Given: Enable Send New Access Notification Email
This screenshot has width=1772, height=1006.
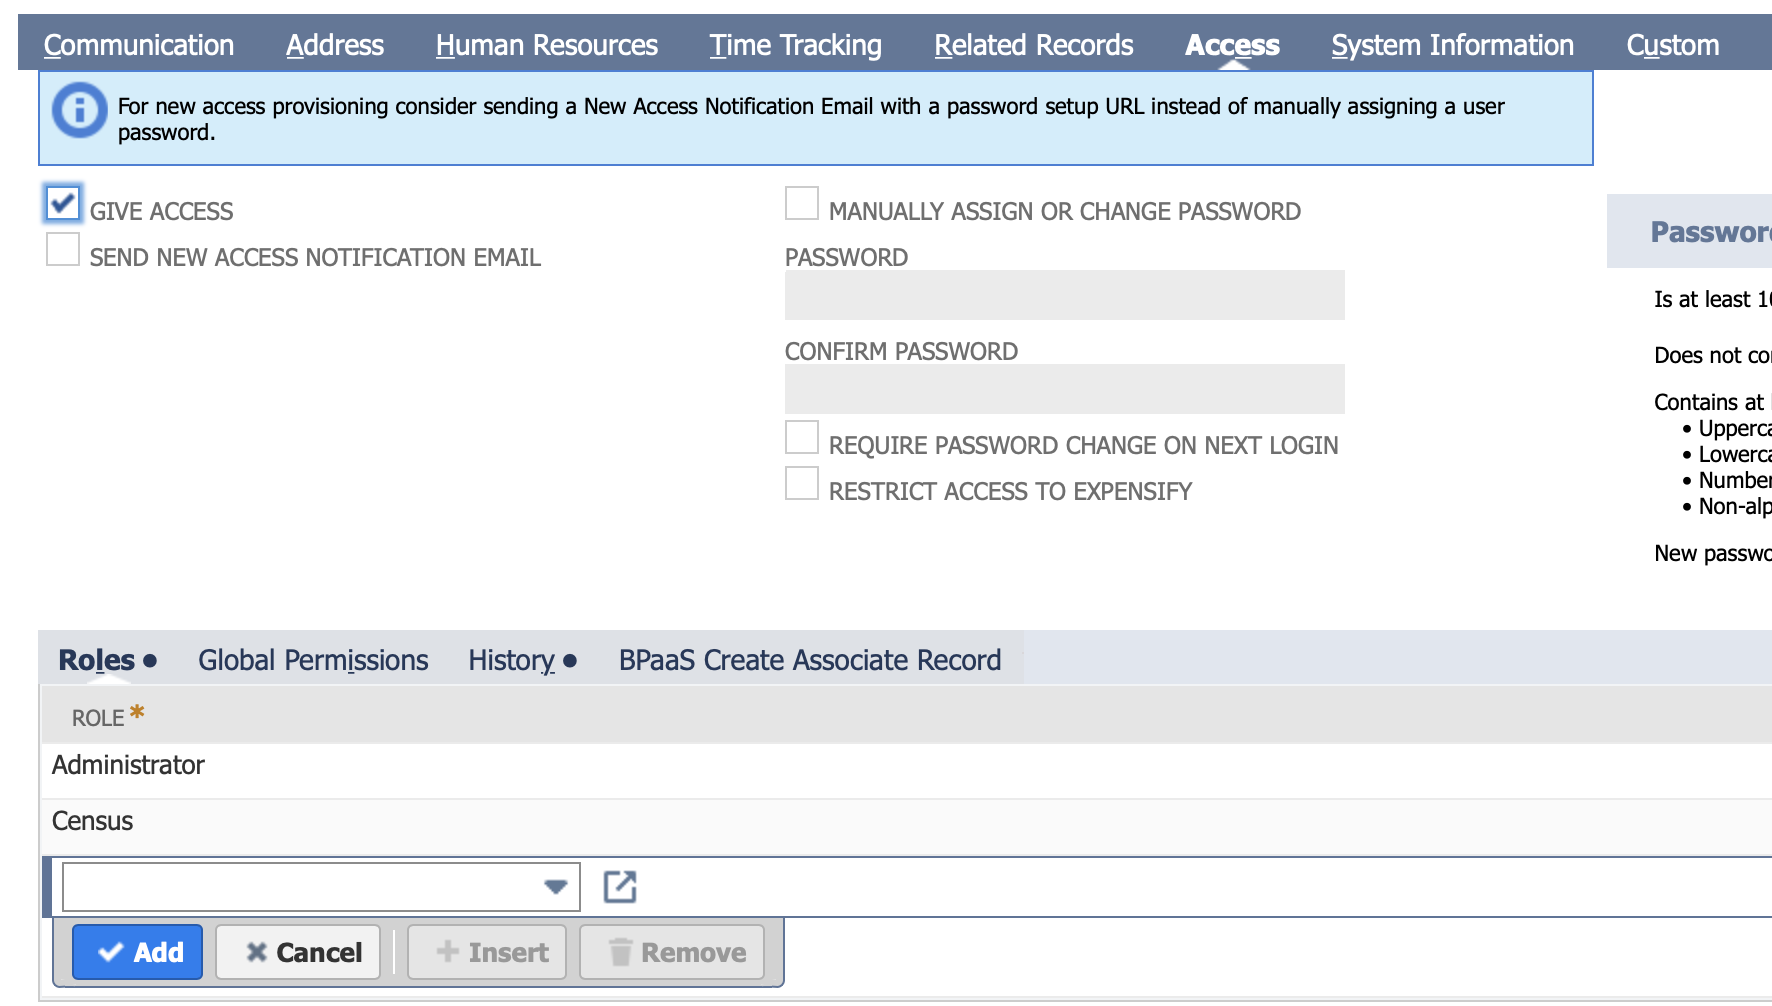Looking at the screenshot, I should (x=63, y=249).
